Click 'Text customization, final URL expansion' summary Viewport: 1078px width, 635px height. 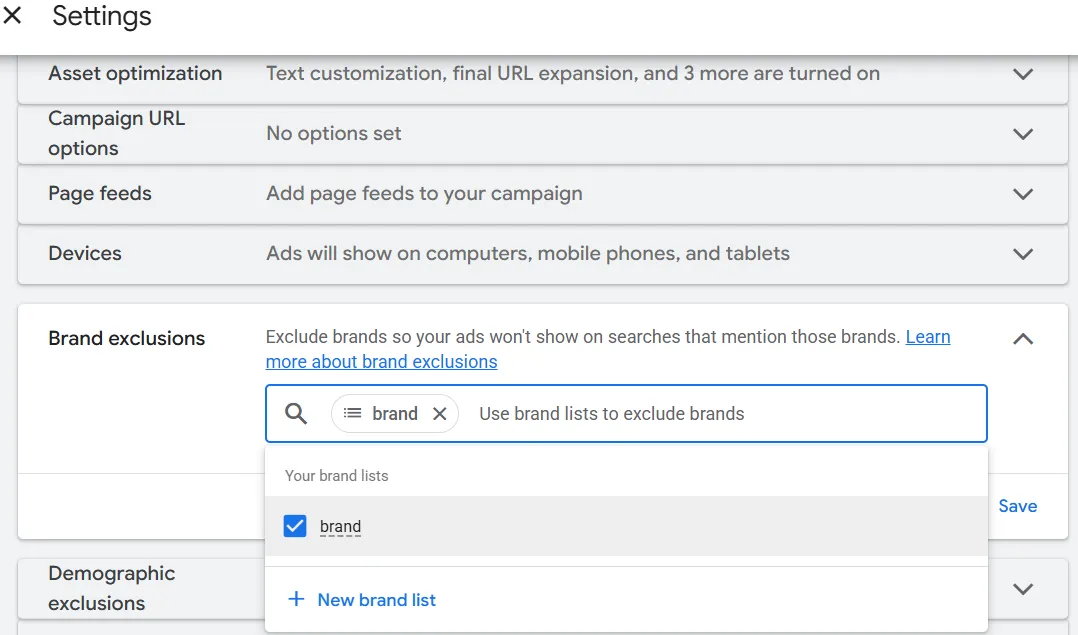tap(573, 74)
